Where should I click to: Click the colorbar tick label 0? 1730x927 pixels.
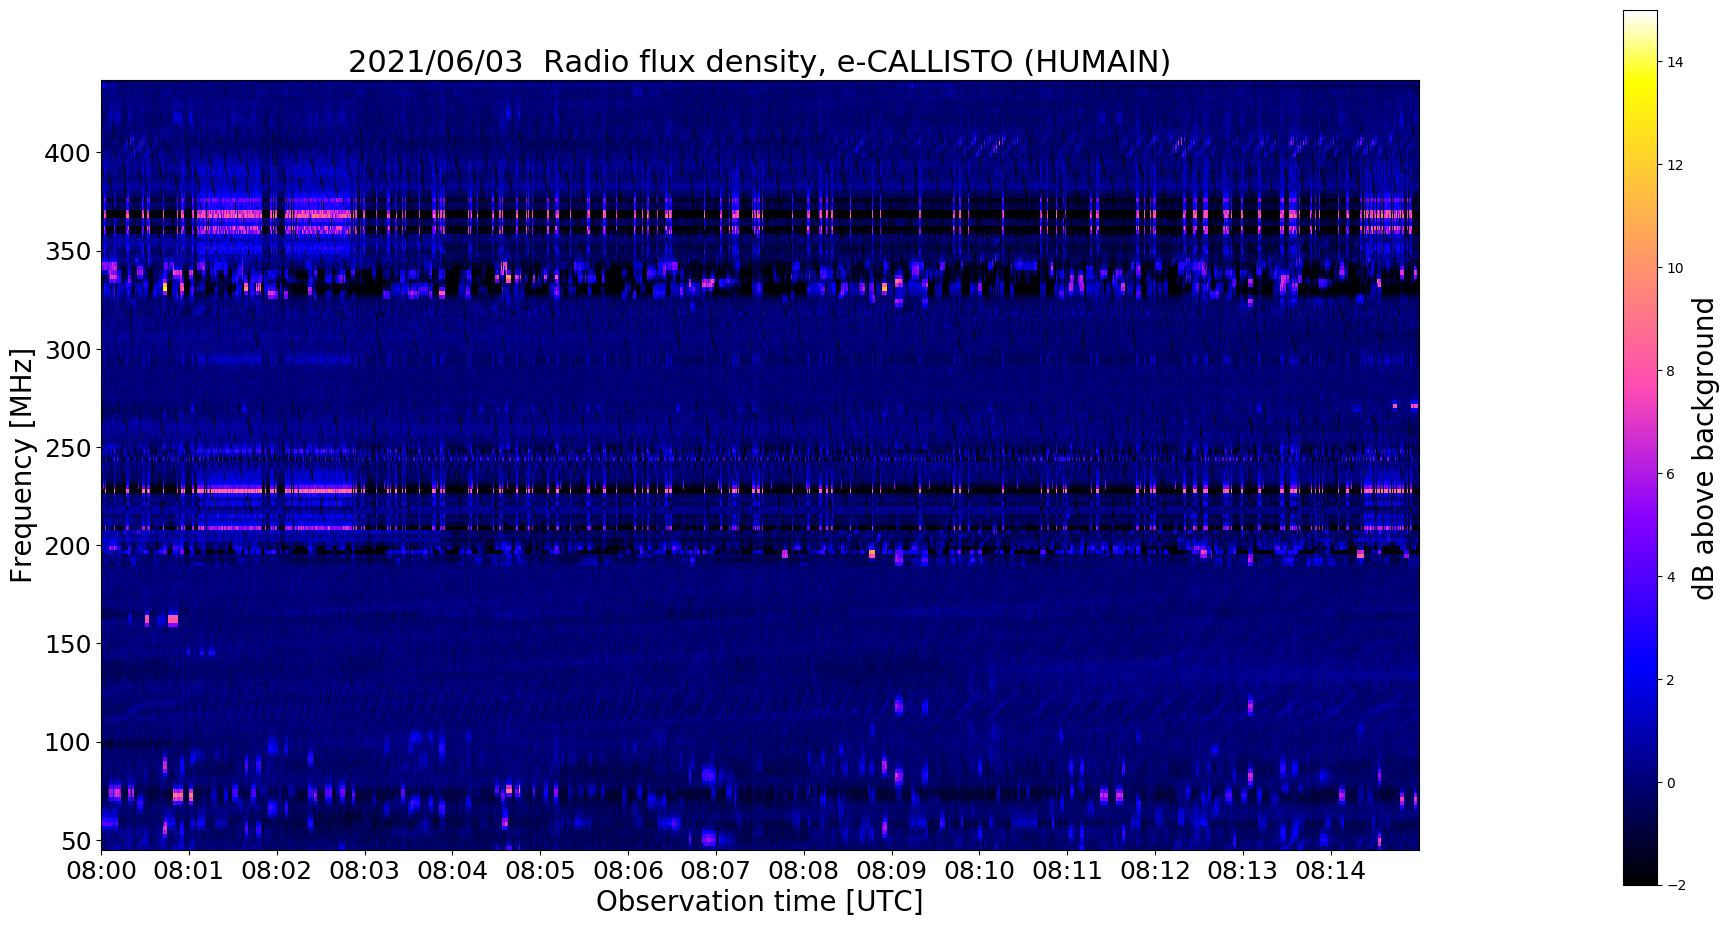pos(1671,783)
